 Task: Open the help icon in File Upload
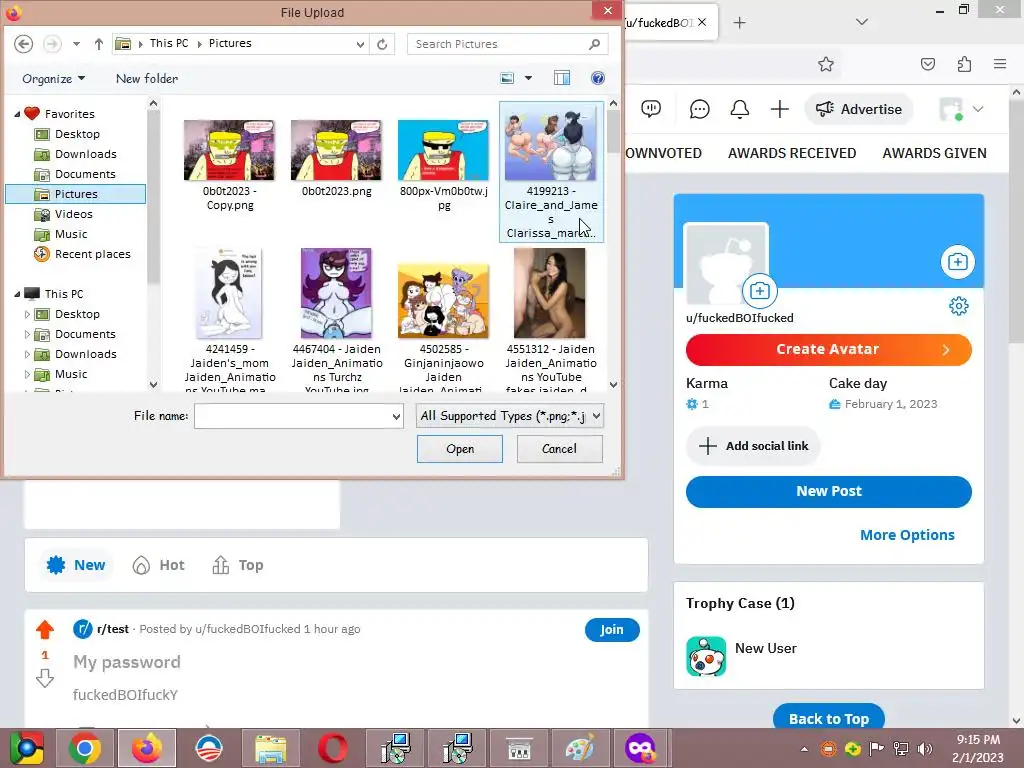tap(597, 78)
